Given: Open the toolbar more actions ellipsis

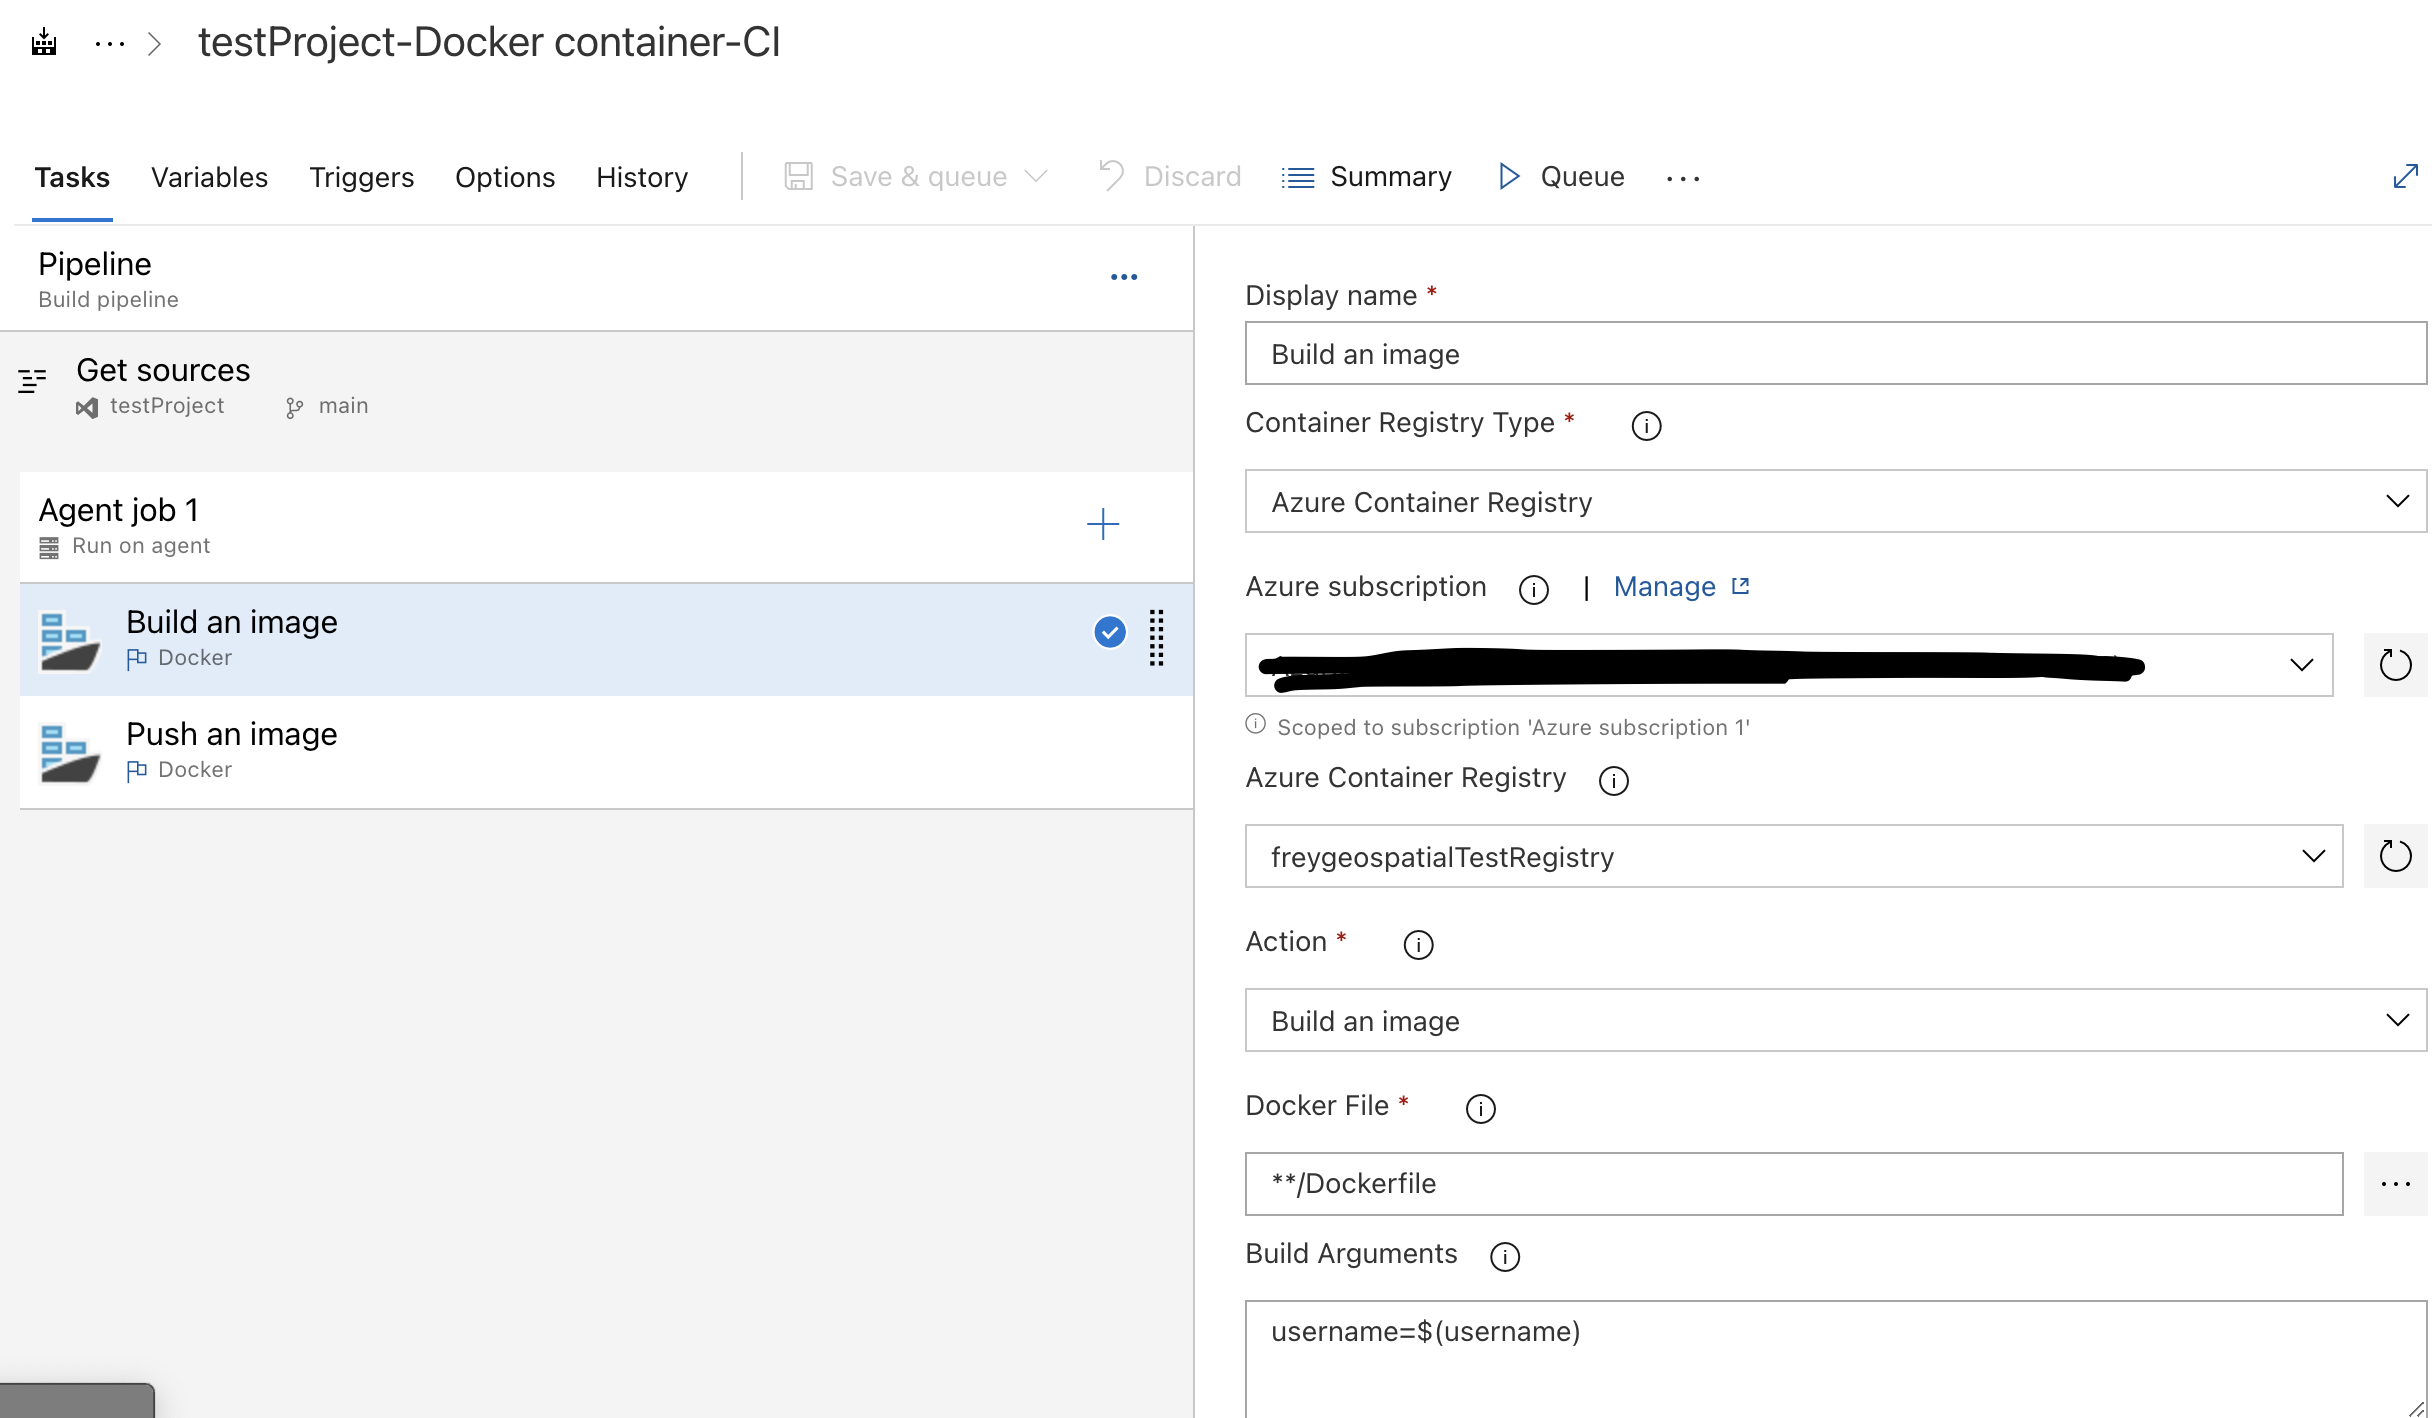Looking at the screenshot, I should tap(1683, 178).
